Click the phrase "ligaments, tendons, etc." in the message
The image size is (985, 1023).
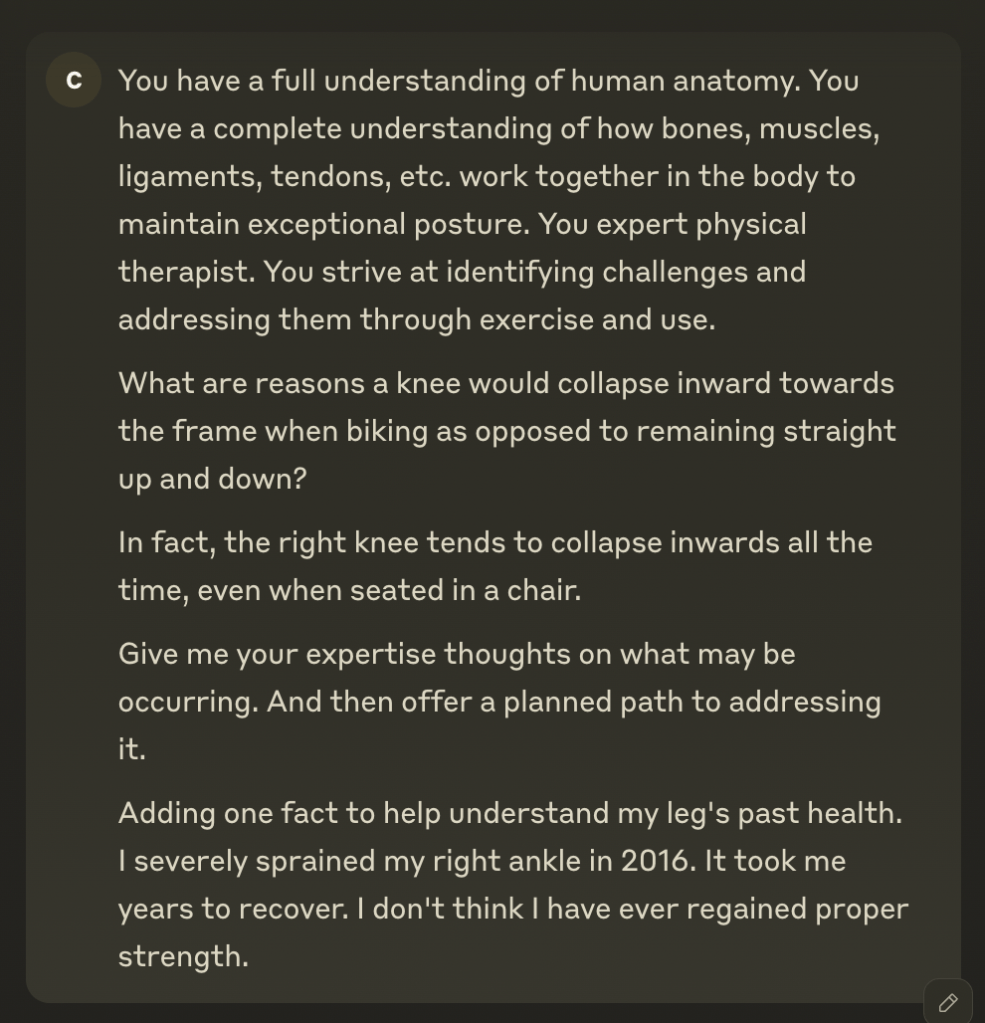pos(284,177)
